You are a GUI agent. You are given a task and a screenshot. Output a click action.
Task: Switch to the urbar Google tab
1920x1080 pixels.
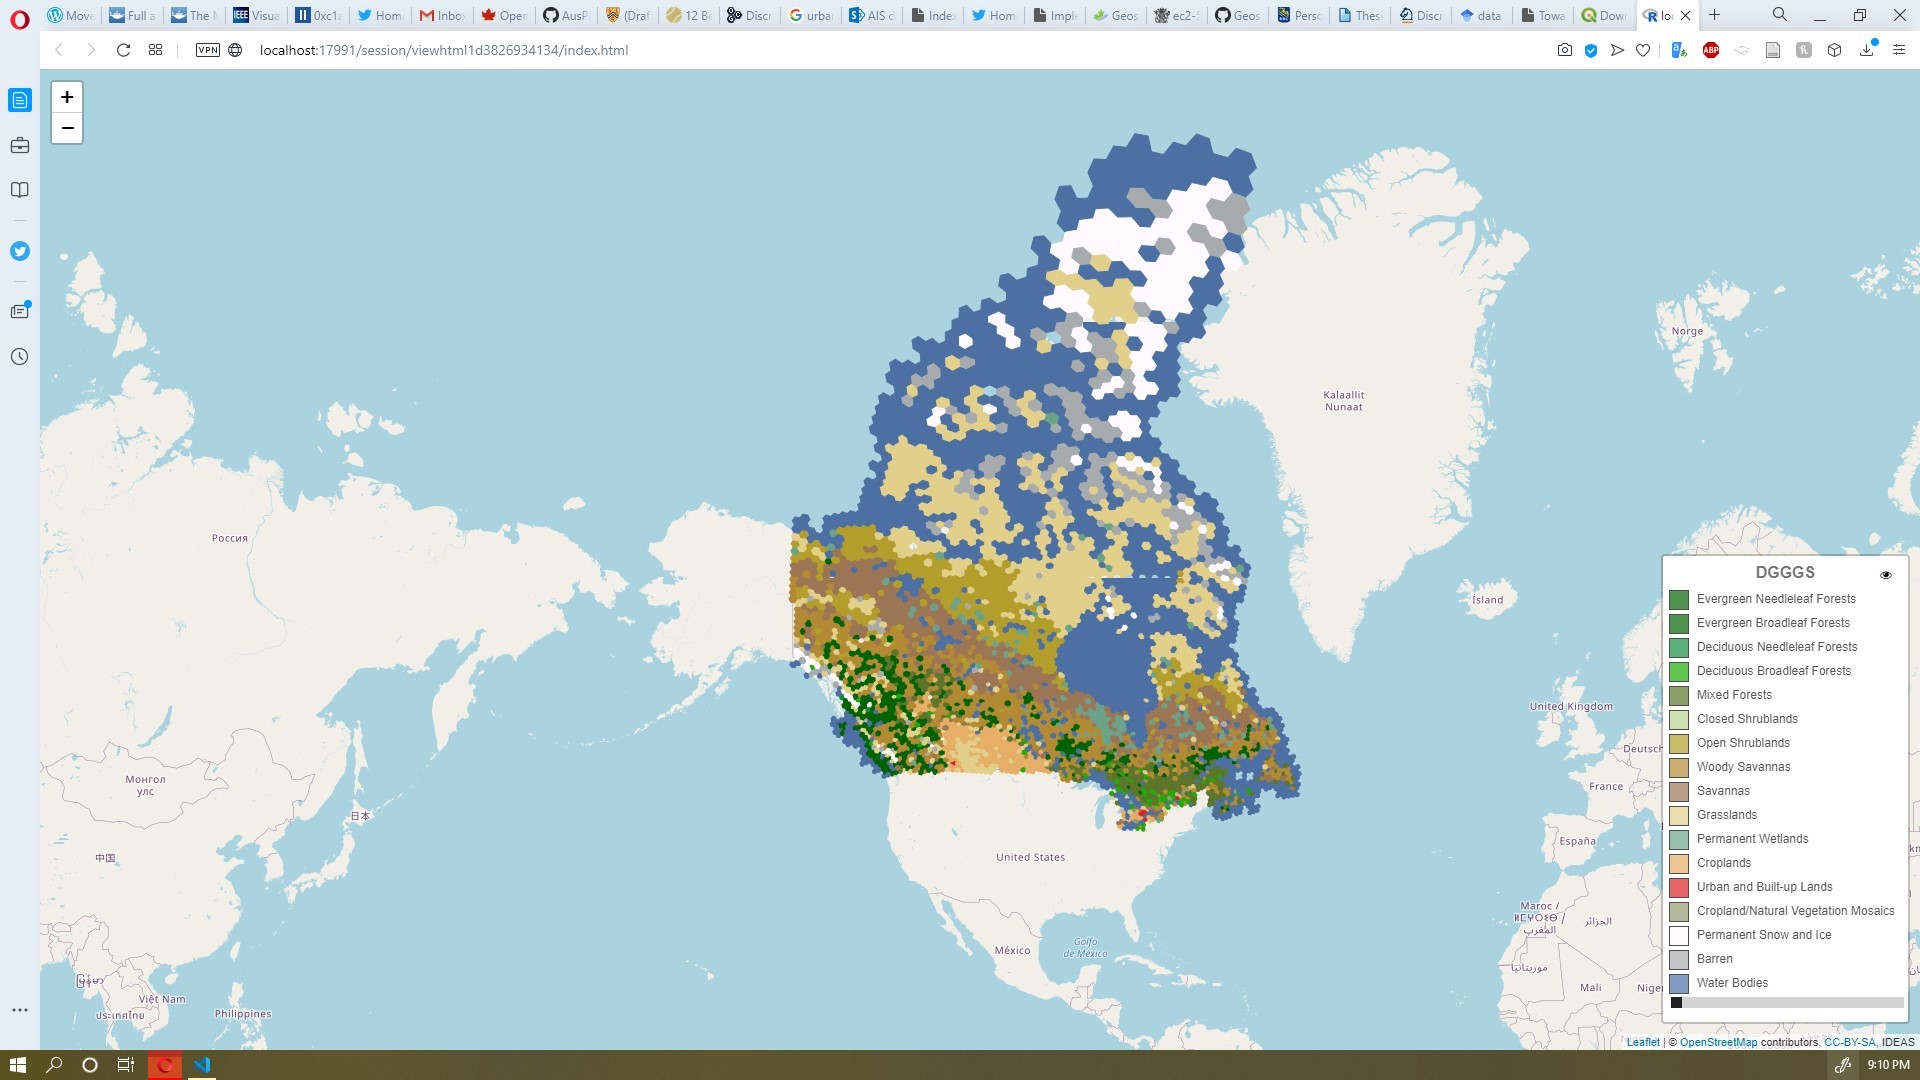(811, 15)
